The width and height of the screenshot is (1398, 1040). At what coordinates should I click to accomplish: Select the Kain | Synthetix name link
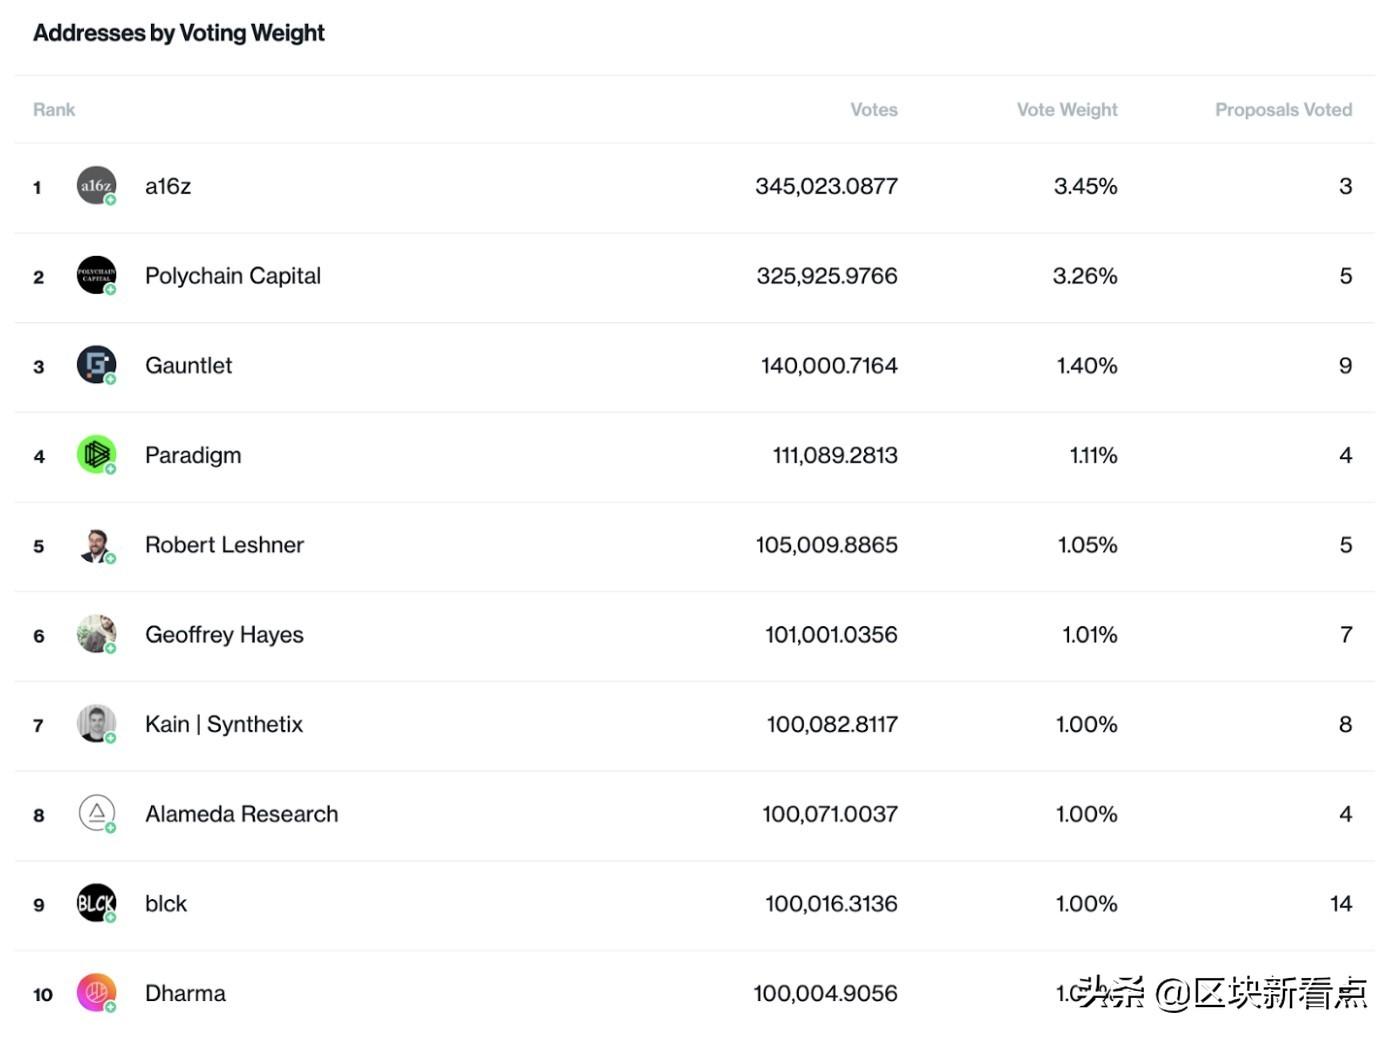[224, 724]
